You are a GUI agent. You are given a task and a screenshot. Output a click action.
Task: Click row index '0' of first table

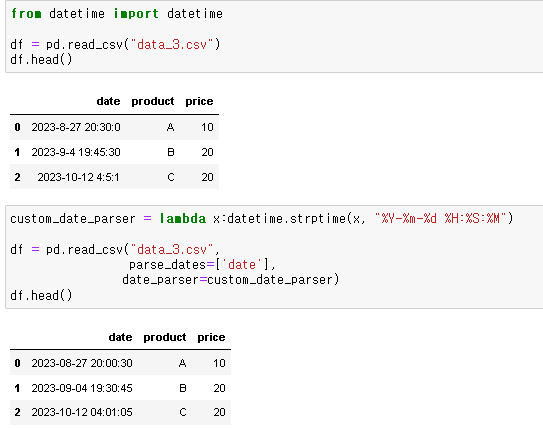[x=17, y=127]
